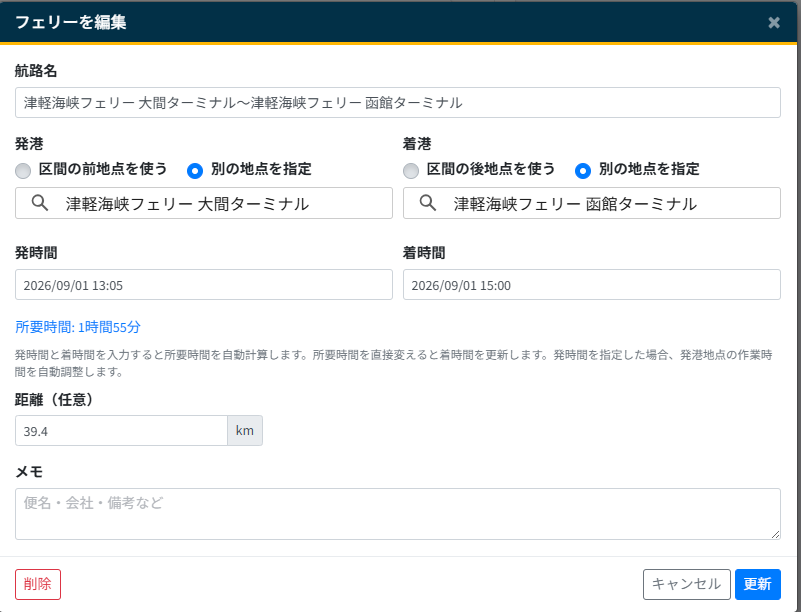This screenshot has height=612, width=801.
Task: Click the 距離（任意） label
Action: 57,399
